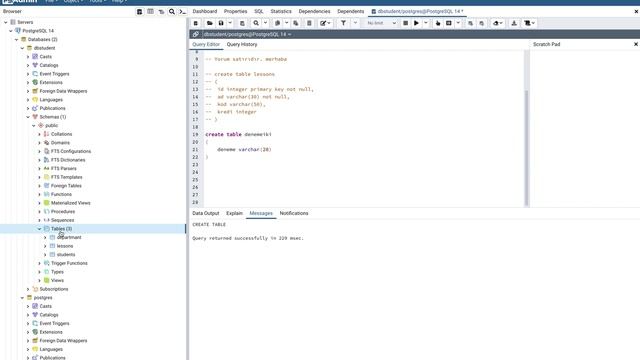The image size is (640, 360).
Task: Collapse the Tables (3) tree node
Action: tap(40, 229)
